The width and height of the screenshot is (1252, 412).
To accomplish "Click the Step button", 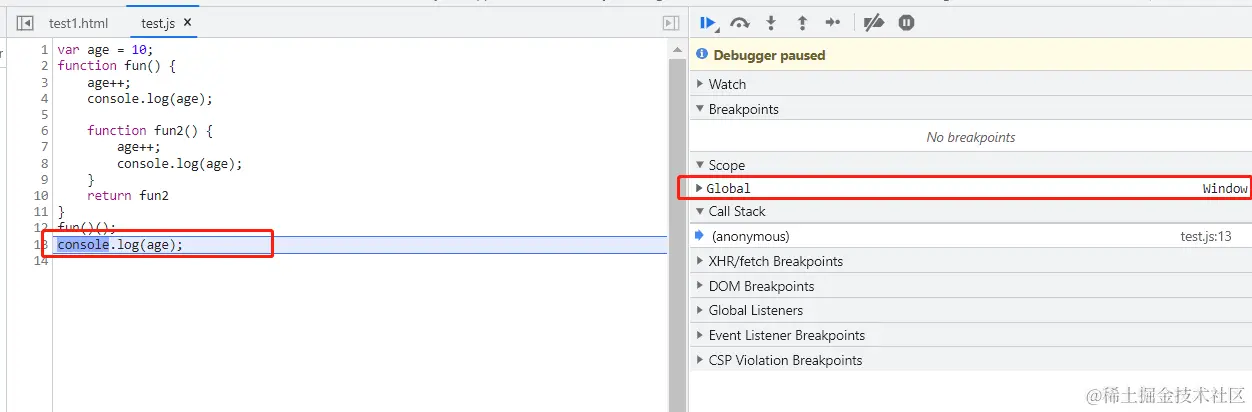I will pos(833,23).
